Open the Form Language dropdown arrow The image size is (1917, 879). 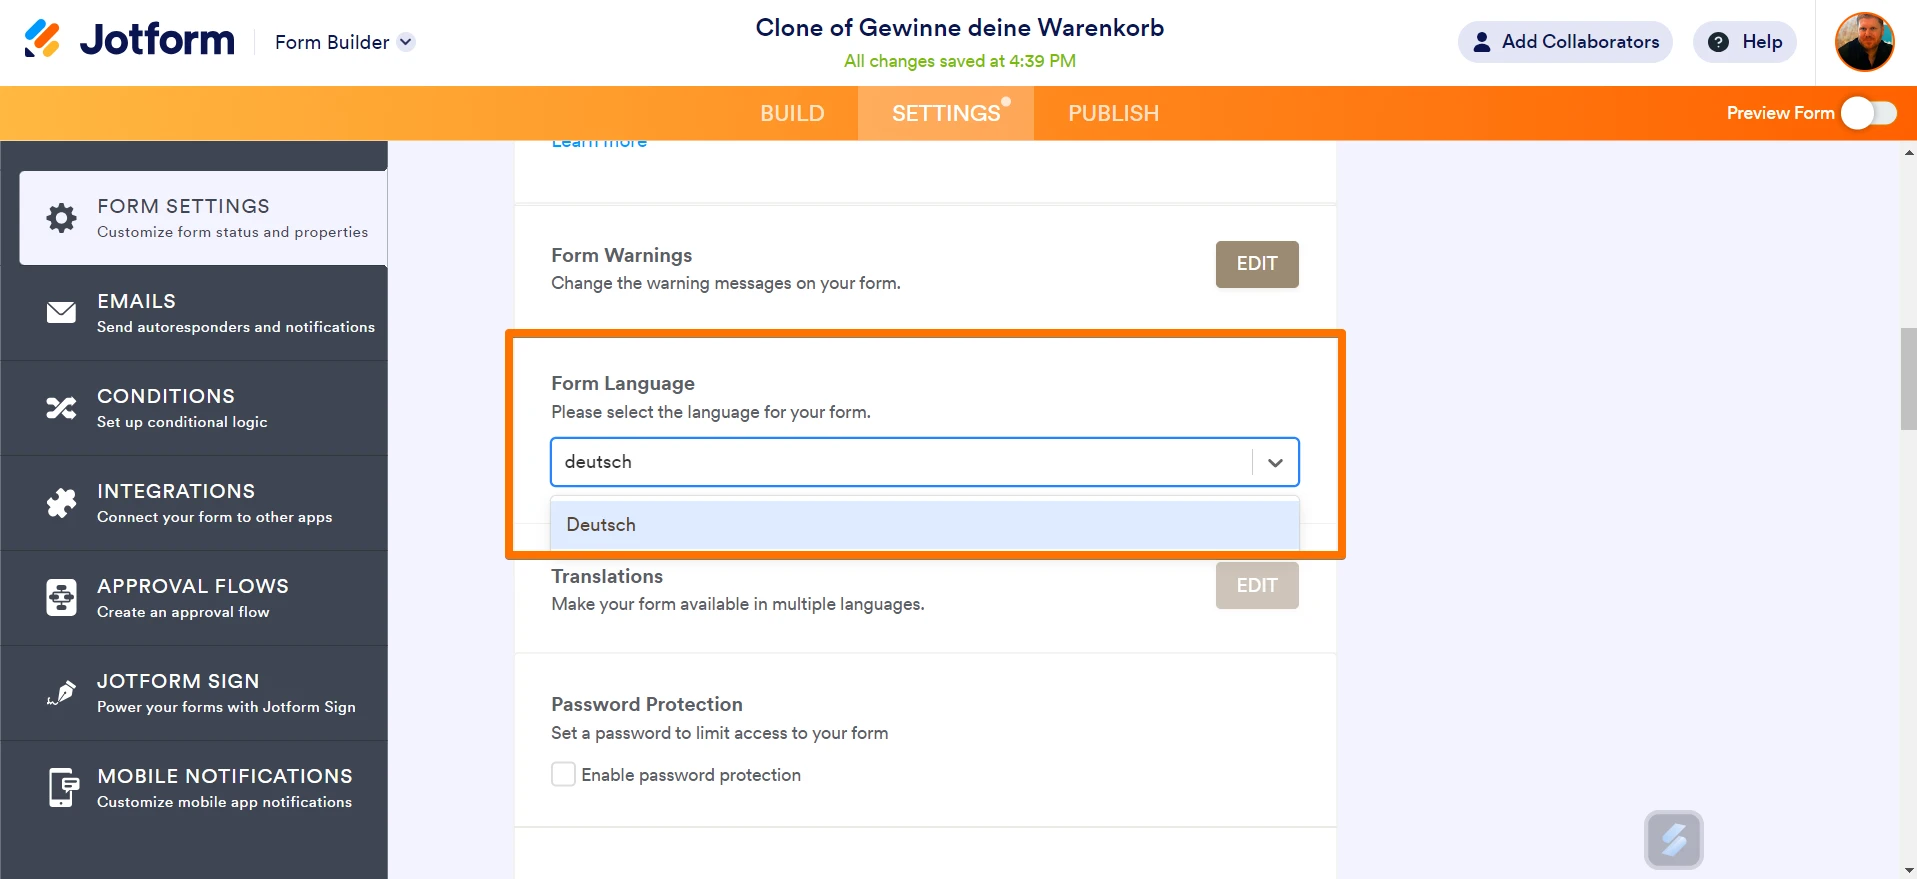click(1275, 462)
